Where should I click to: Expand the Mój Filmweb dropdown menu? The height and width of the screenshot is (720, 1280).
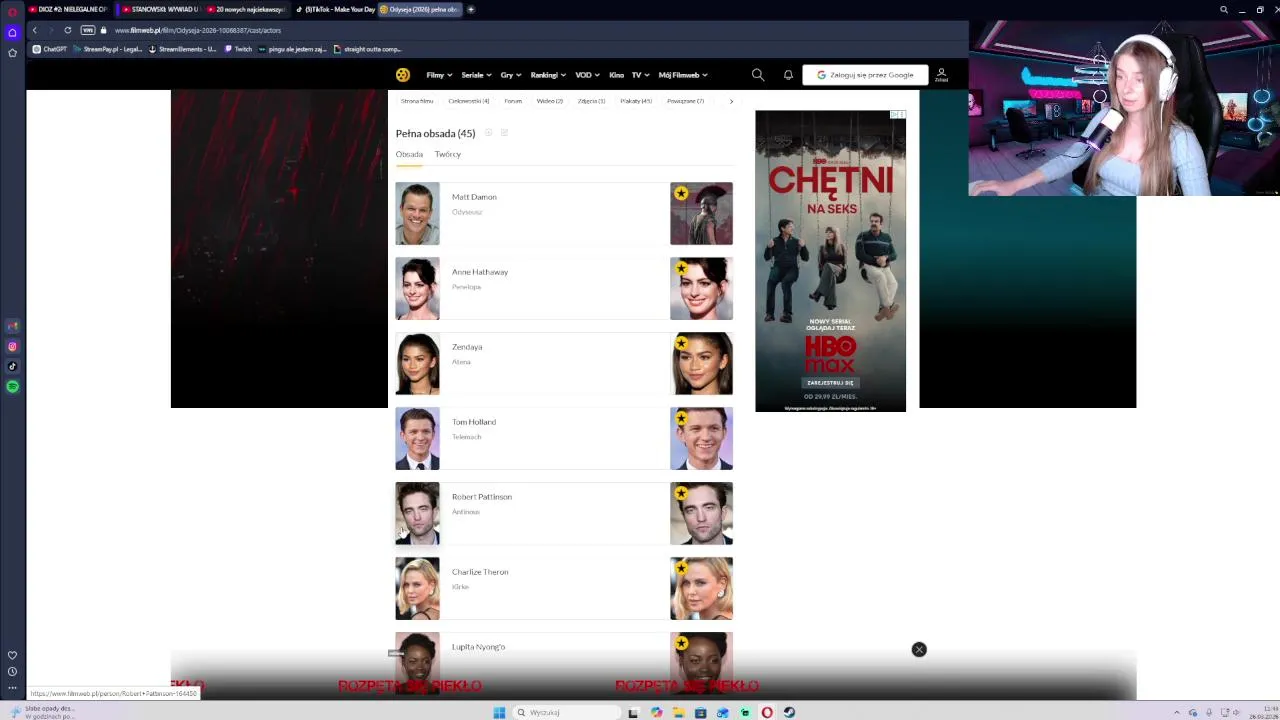pos(683,75)
